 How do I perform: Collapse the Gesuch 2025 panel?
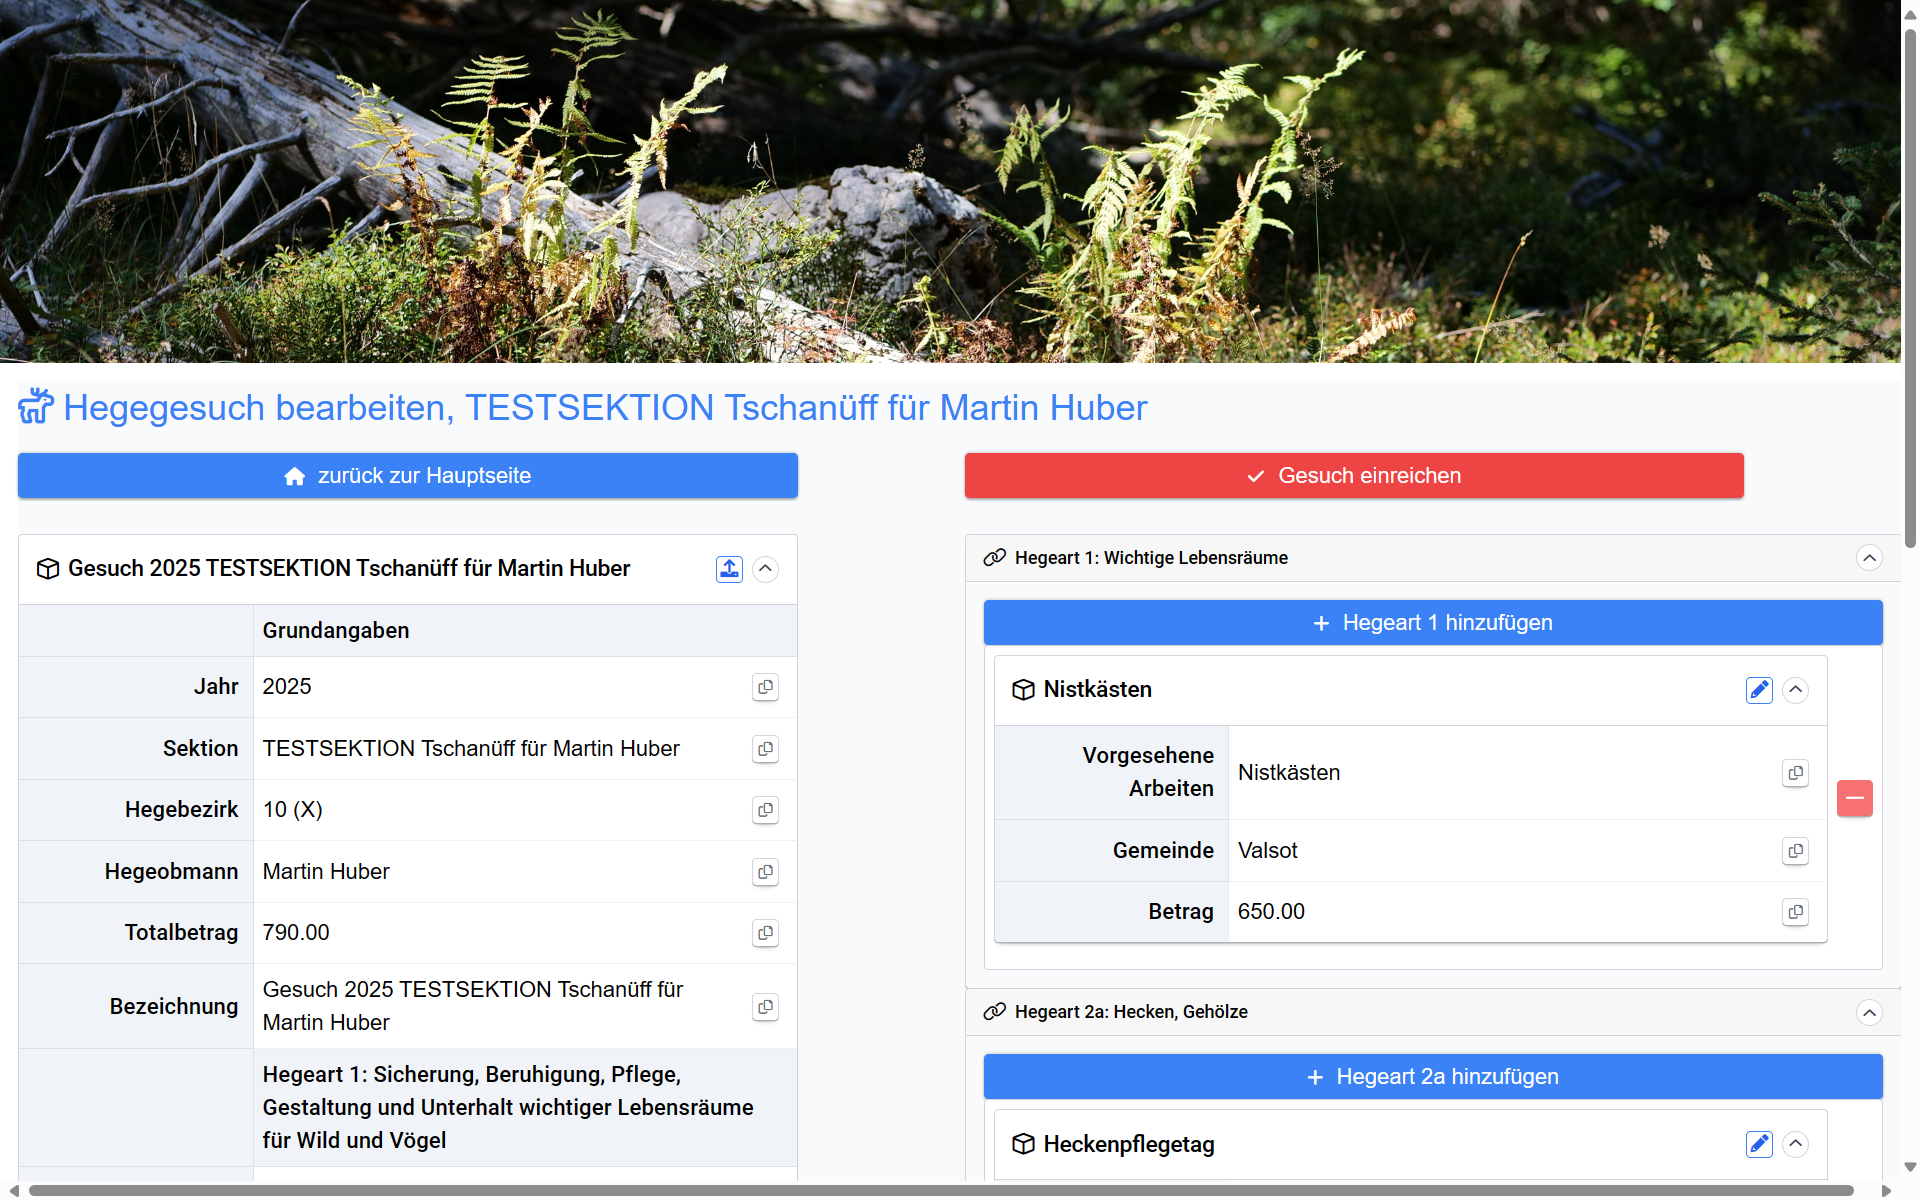[x=765, y=569]
